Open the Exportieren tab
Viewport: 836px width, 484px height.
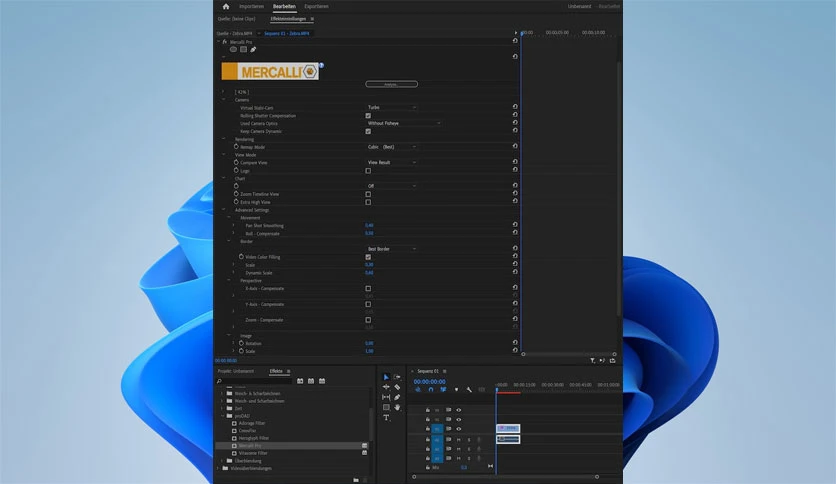click(x=316, y=6)
